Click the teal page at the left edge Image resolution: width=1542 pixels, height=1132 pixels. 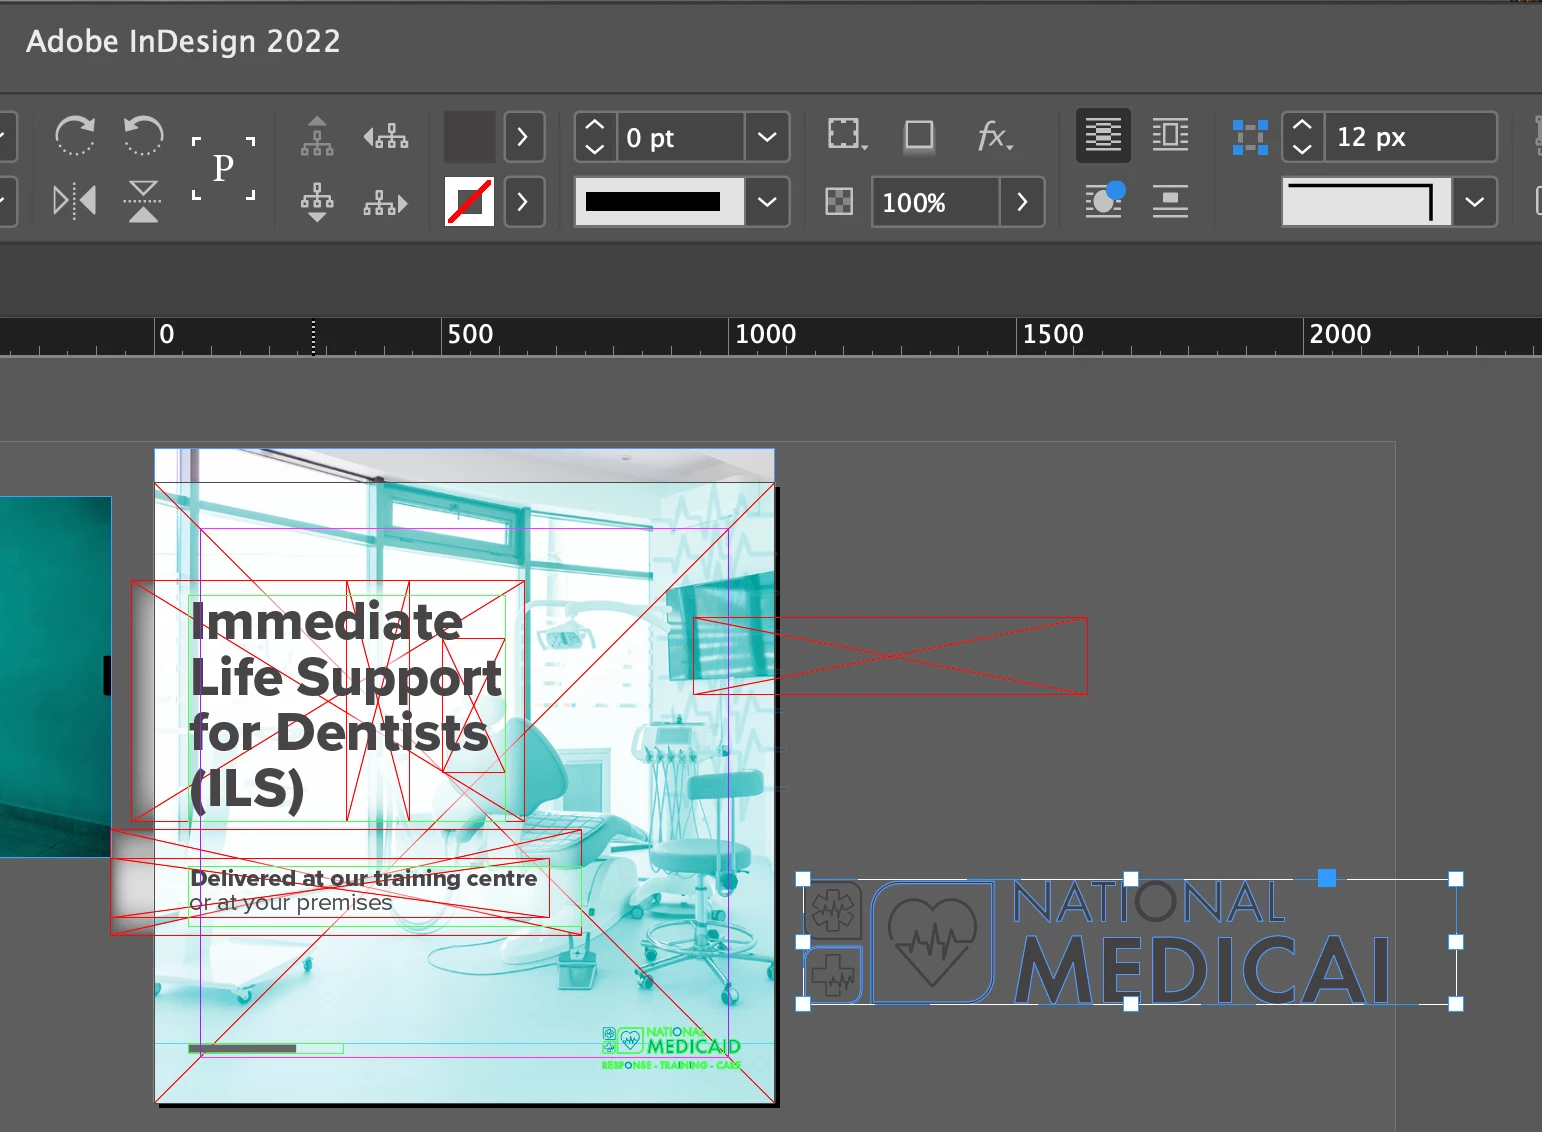55,676
